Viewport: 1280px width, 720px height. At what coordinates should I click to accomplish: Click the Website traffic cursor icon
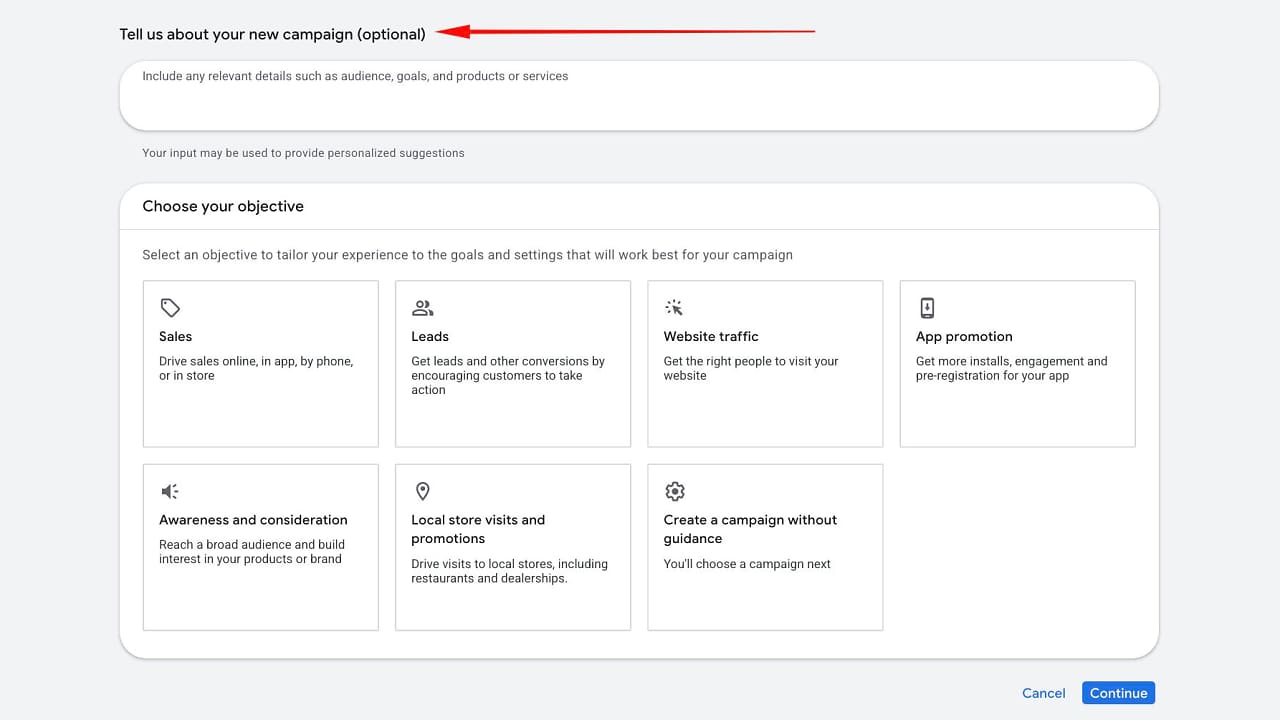click(675, 308)
